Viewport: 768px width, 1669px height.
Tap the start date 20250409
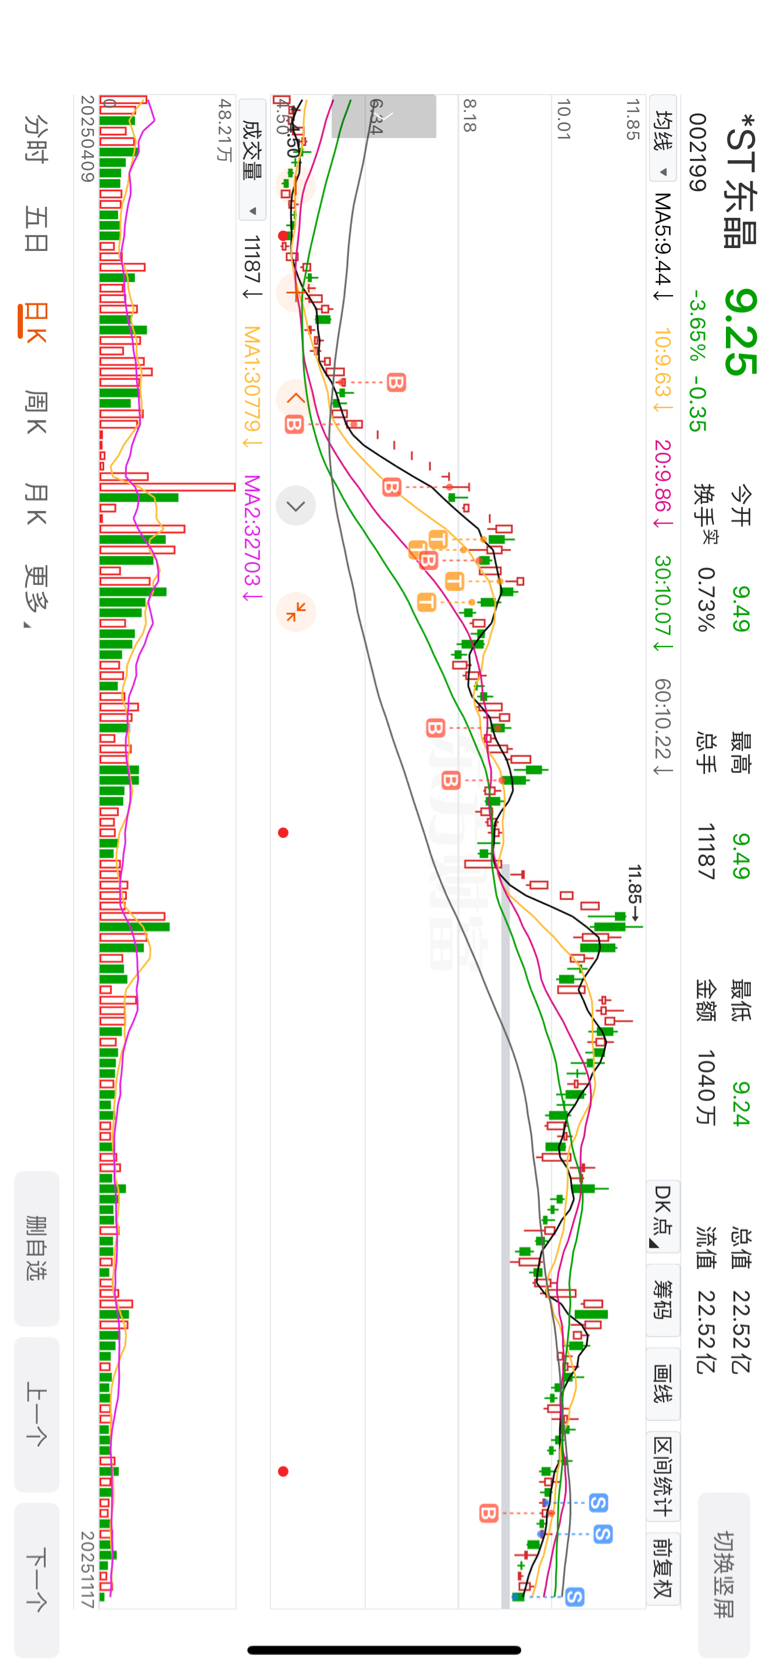pos(87,139)
